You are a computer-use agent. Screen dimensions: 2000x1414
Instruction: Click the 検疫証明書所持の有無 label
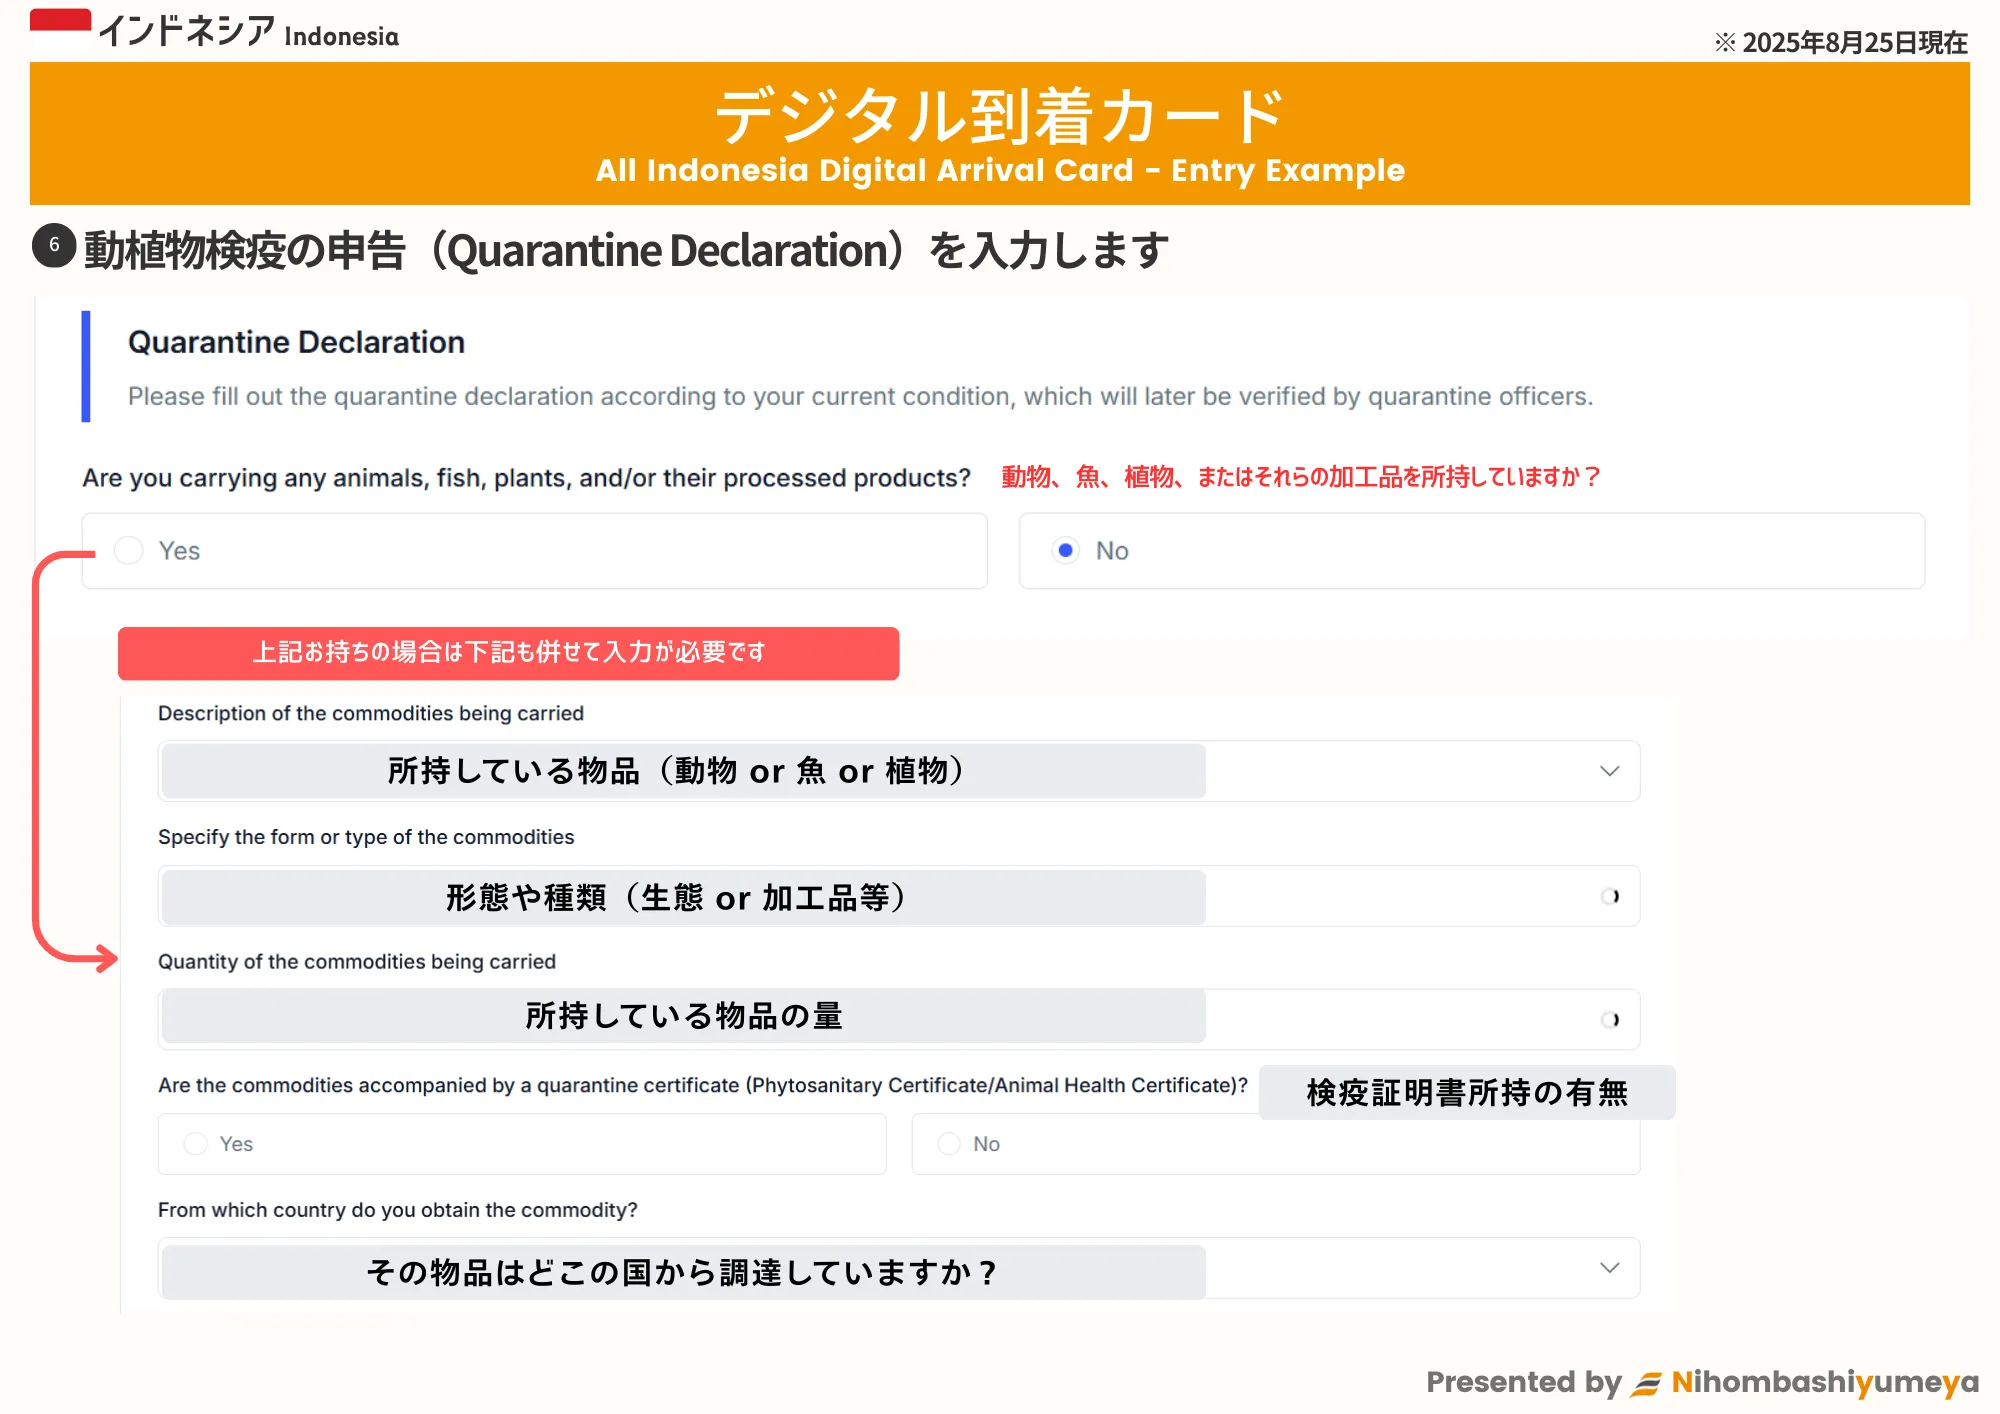[1466, 1093]
